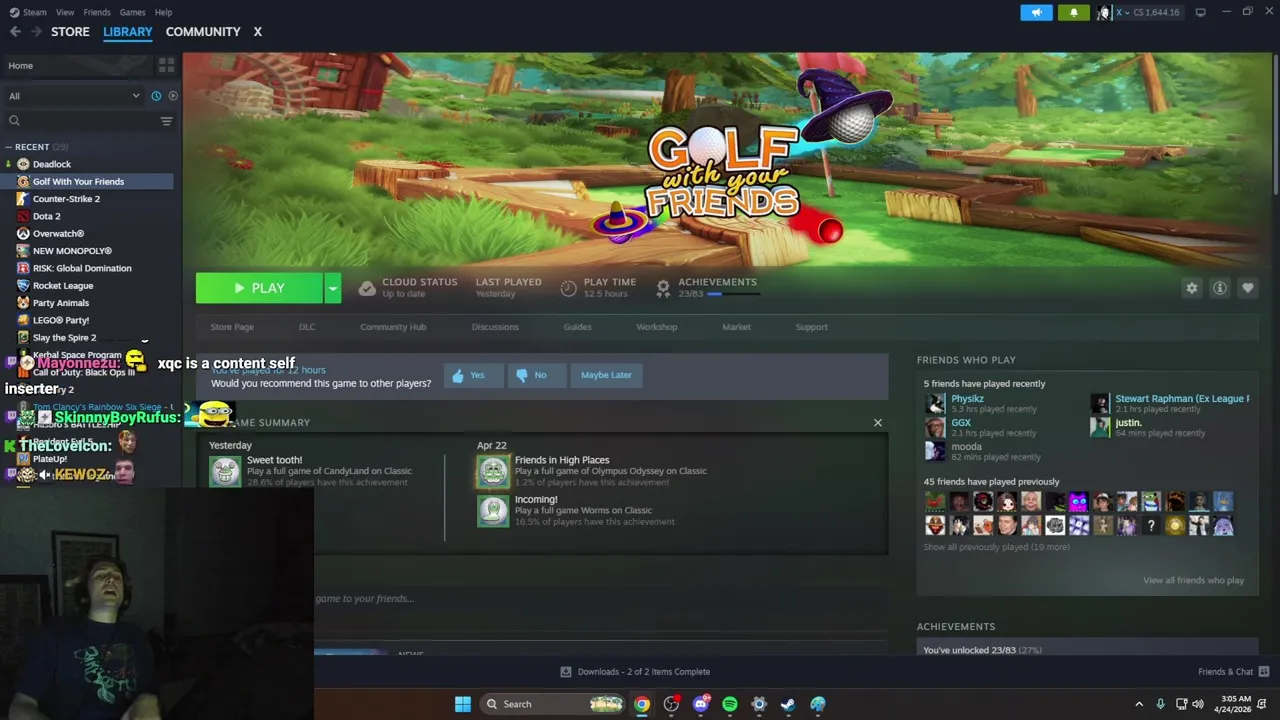Open the Steam menu
Screen dimensions: 1280x720
(29, 12)
